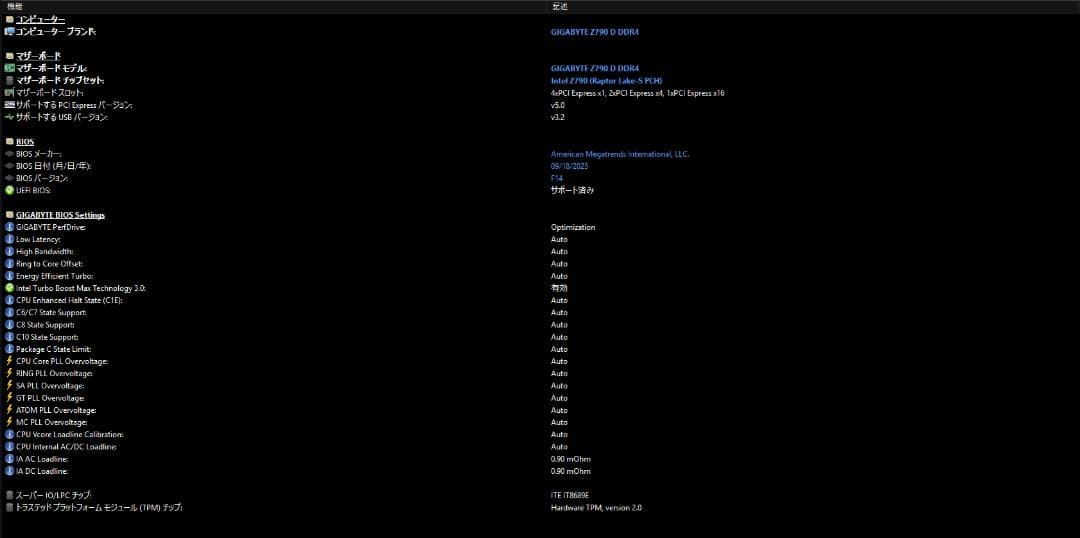Click the USB version icon
Image resolution: width=1080 pixels, height=538 pixels.
(x=9, y=117)
